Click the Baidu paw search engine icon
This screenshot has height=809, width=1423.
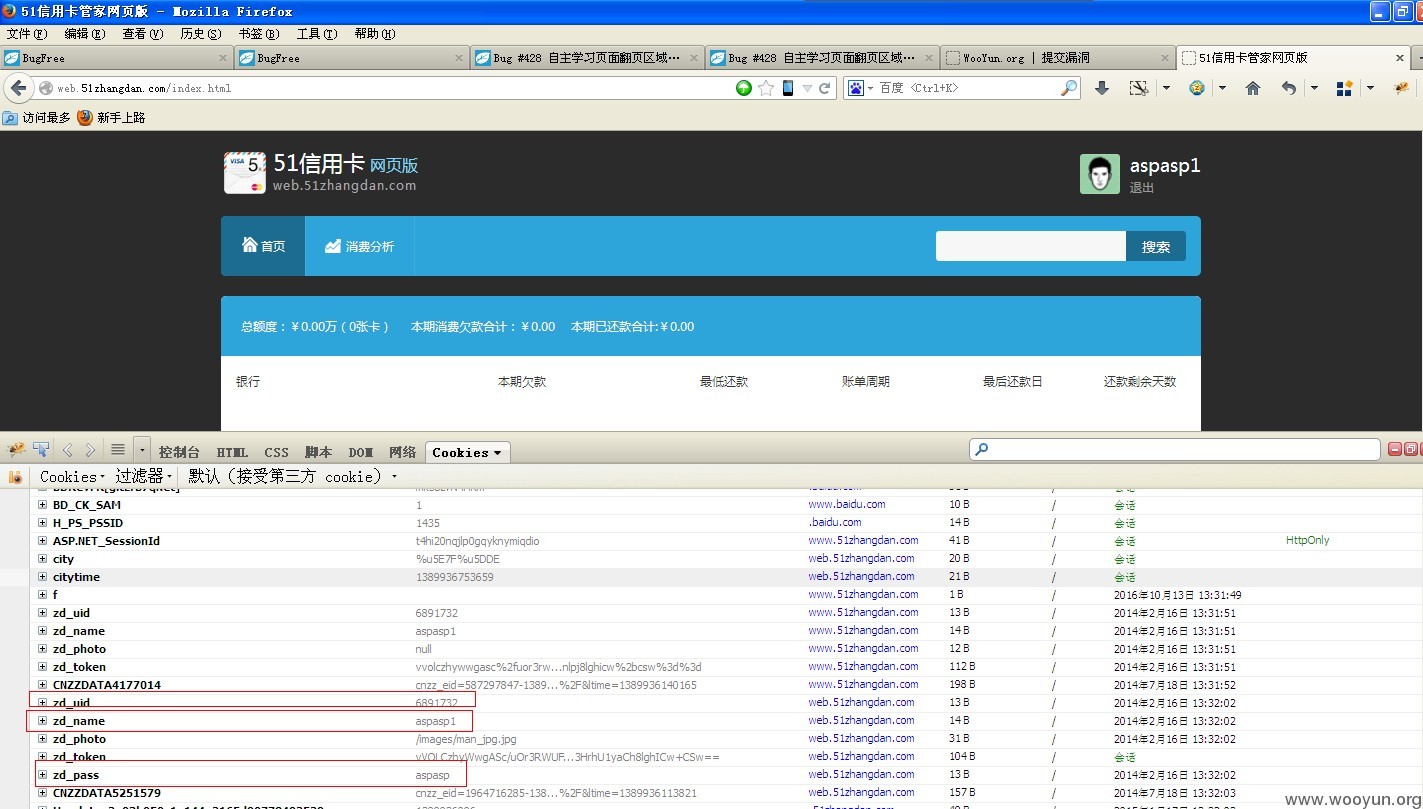point(856,88)
